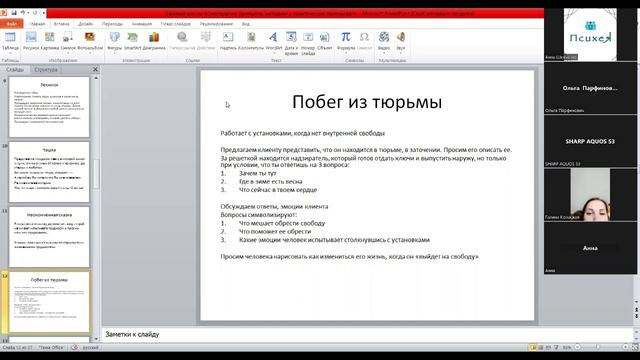Click the line 'Зачем ты тут' on the slide
The height and width of the screenshot is (360, 640).
coord(258,173)
